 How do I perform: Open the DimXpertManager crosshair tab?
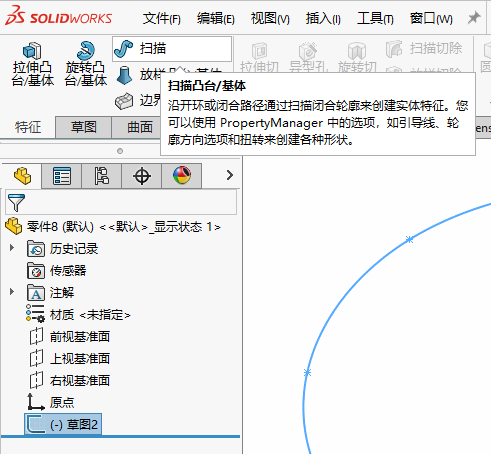click(x=142, y=176)
